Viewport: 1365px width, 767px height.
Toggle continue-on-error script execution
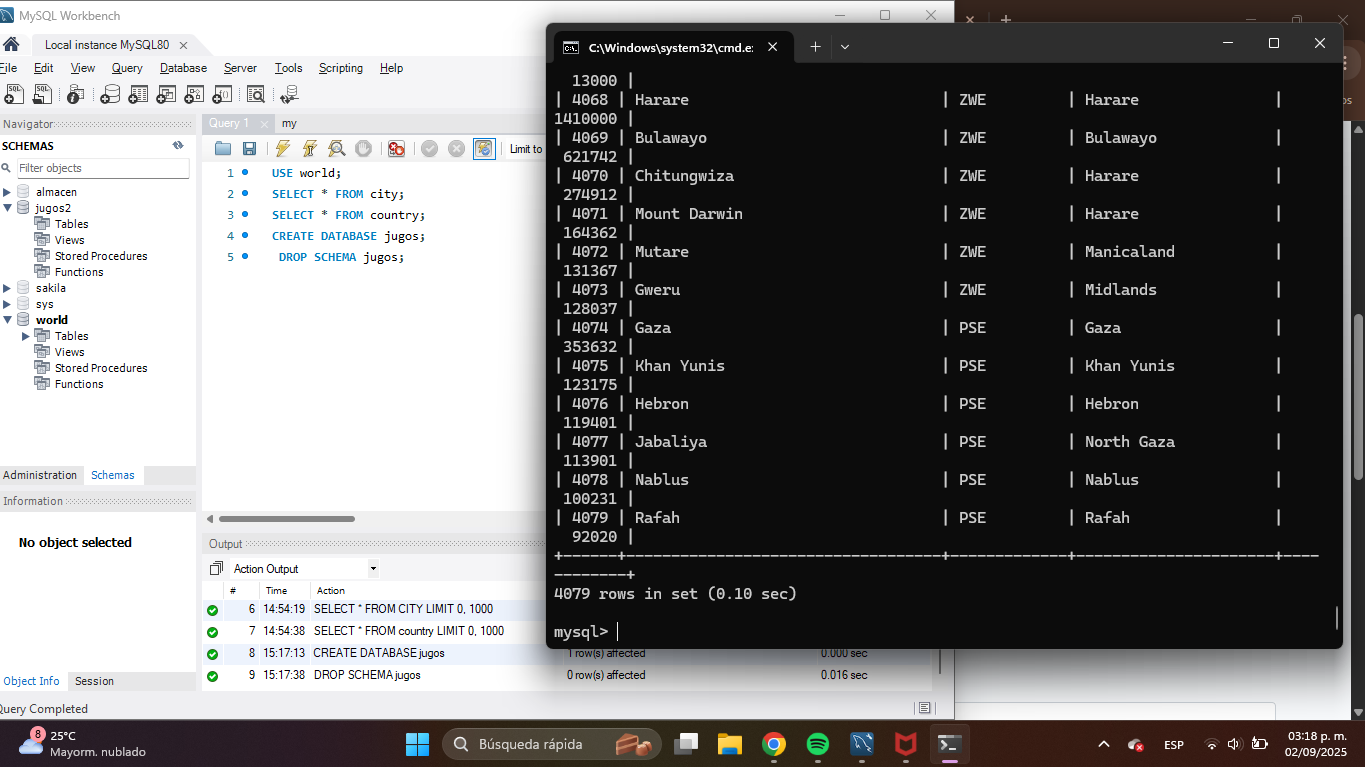397,149
